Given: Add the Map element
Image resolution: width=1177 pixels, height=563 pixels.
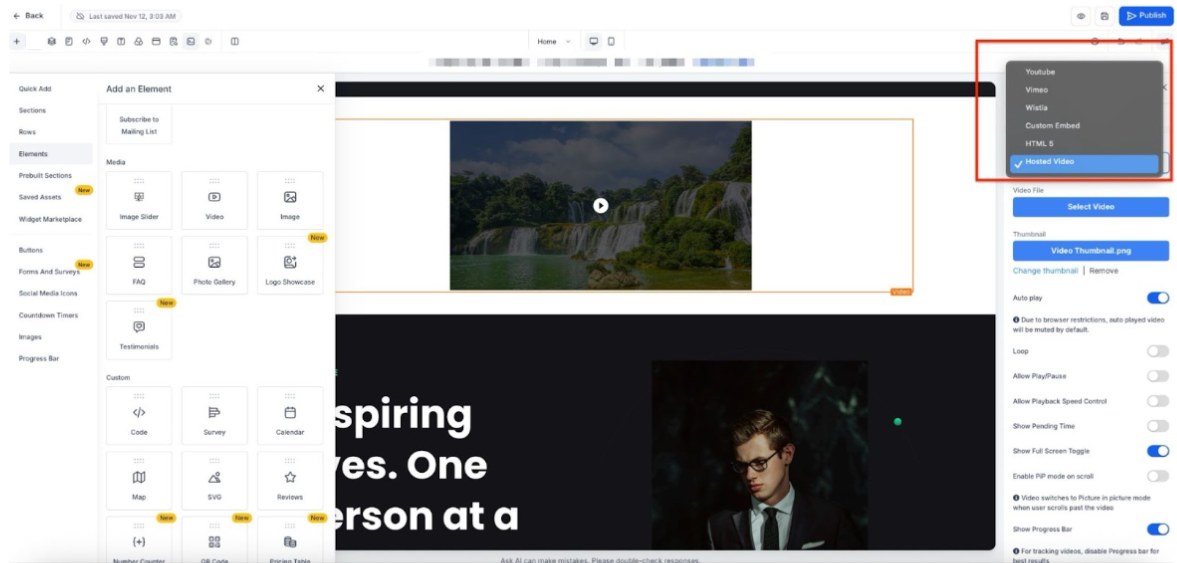Looking at the screenshot, I should [139, 481].
